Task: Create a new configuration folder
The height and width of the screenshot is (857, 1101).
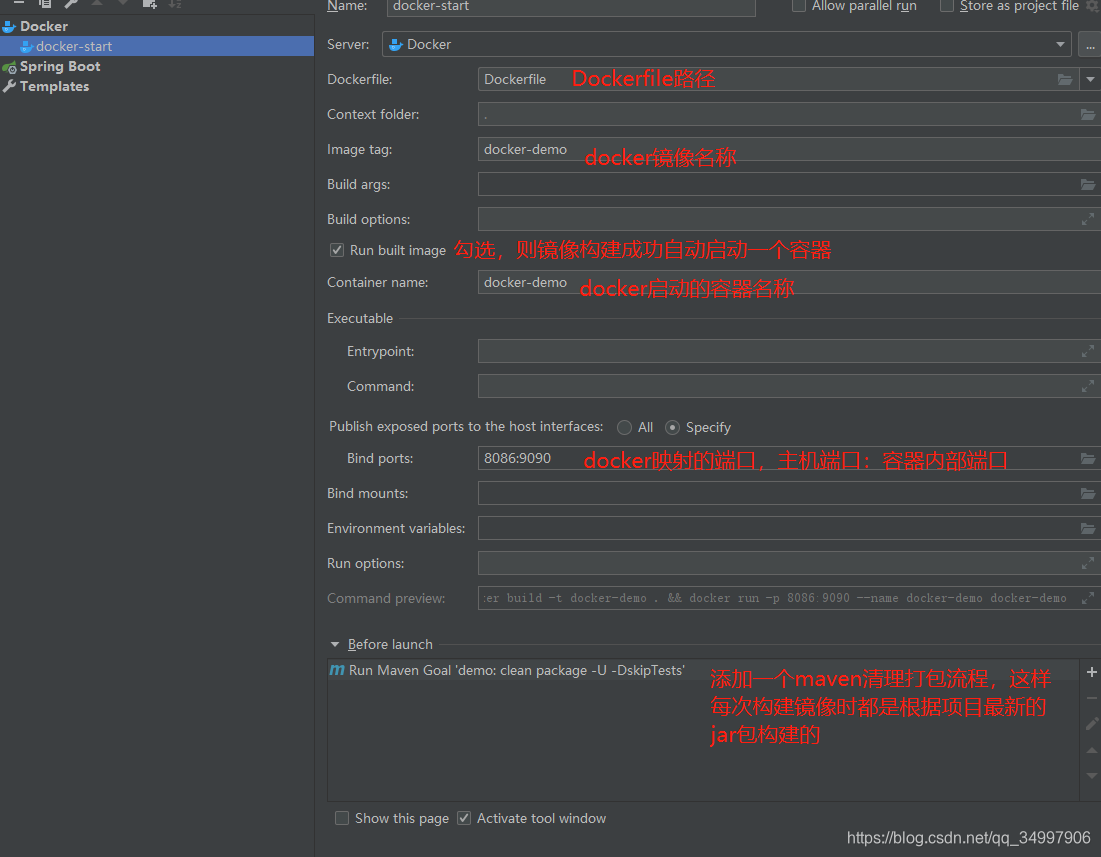Action: point(148,4)
